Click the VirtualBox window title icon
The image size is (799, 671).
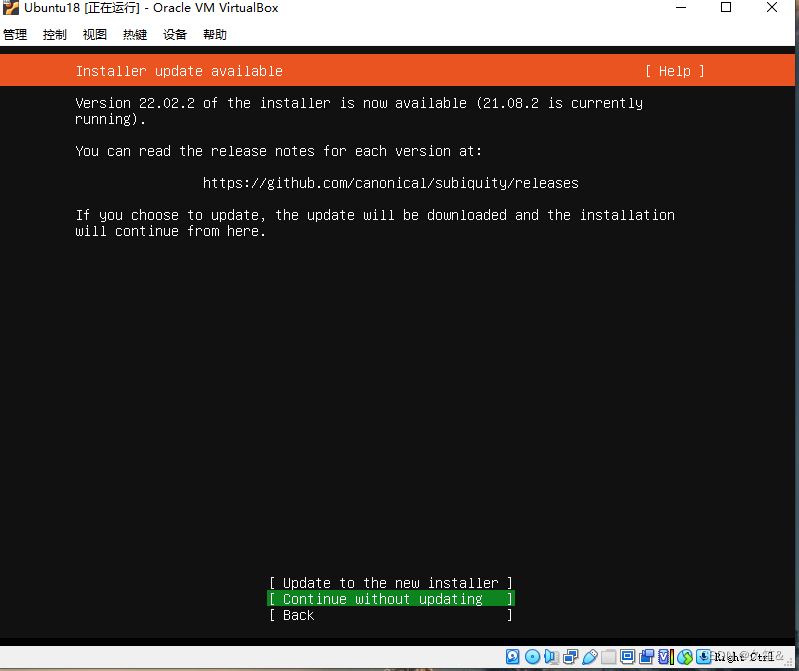coord(11,8)
